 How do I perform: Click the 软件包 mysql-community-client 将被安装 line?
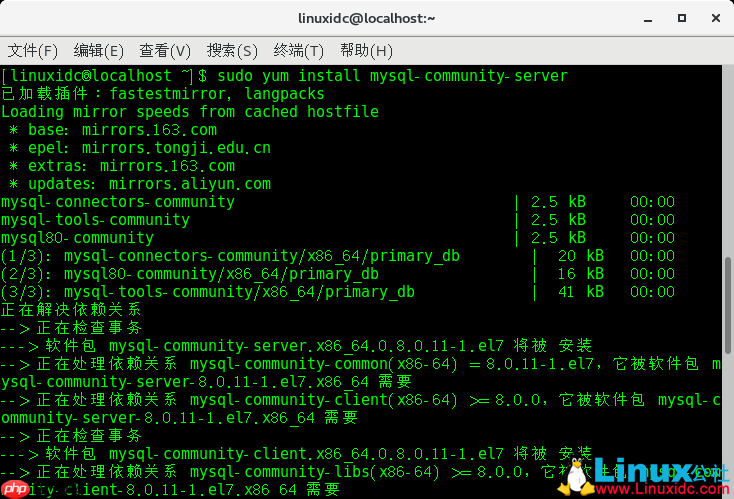coord(296,454)
